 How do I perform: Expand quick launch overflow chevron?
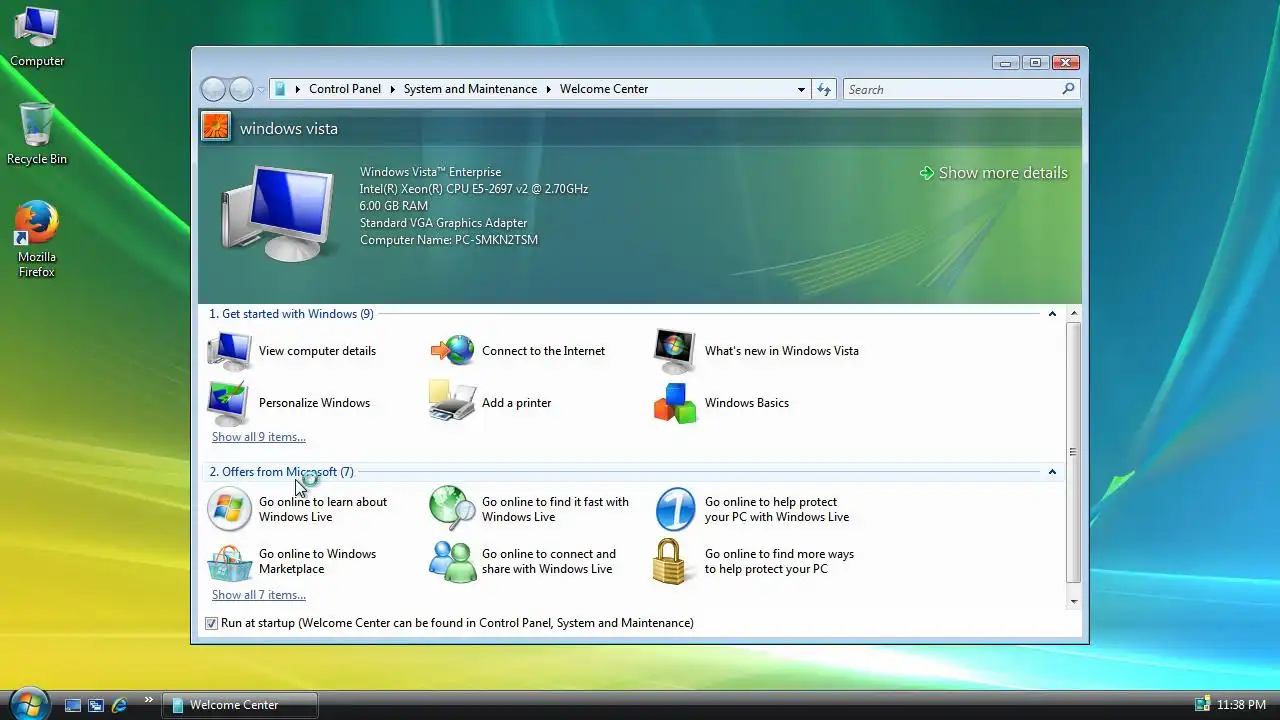click(x=149, y=700)
